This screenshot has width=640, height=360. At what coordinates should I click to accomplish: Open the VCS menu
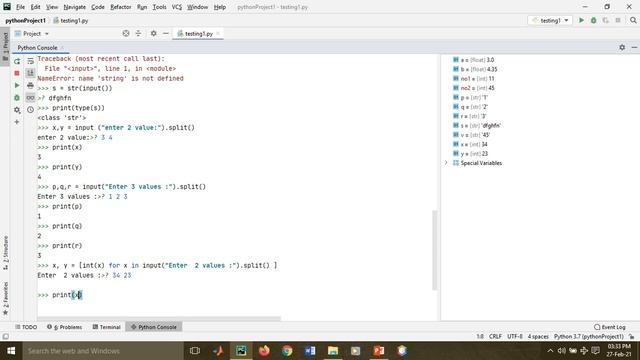click(177, 7)
